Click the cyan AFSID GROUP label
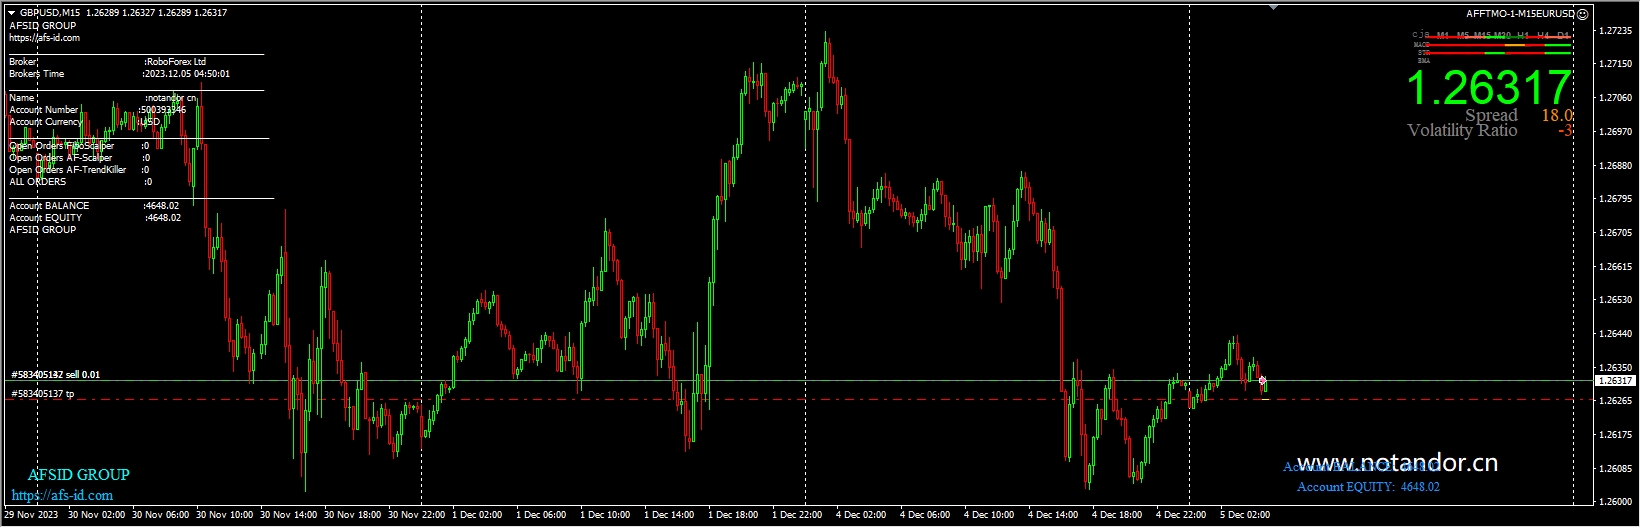 click(78, 475)
